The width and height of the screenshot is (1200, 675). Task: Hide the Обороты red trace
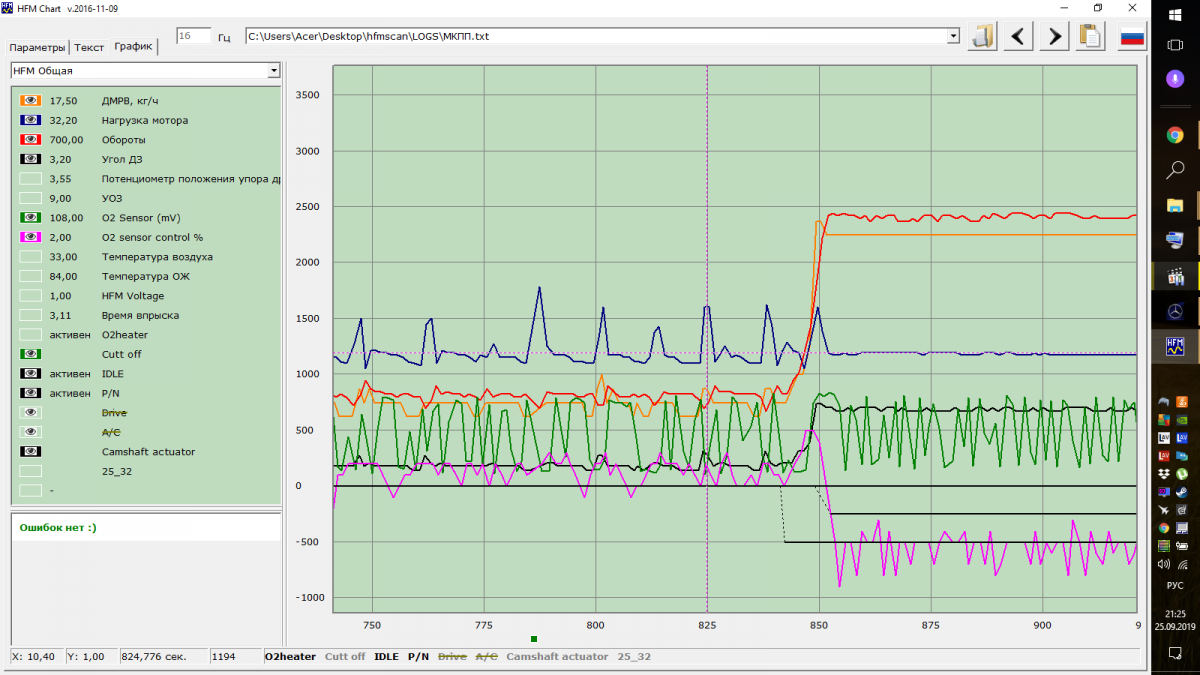(x=30, y=139)
